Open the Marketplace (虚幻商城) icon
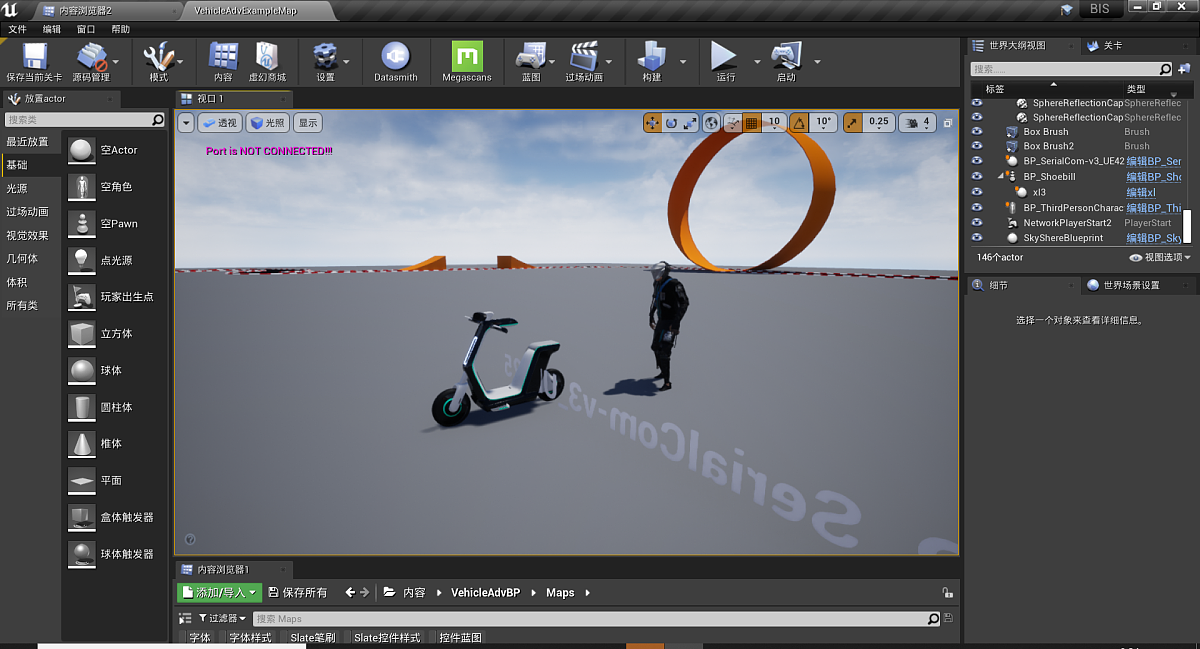The width and height of the screenshot is (1200, 649). pyautogui.click(x=267, y=57)
